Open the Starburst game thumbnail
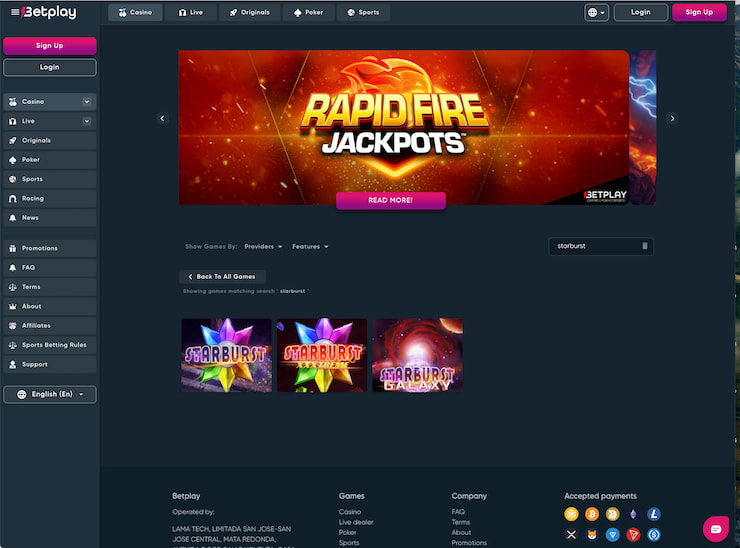Screen dimensions: 740x548 227,355
